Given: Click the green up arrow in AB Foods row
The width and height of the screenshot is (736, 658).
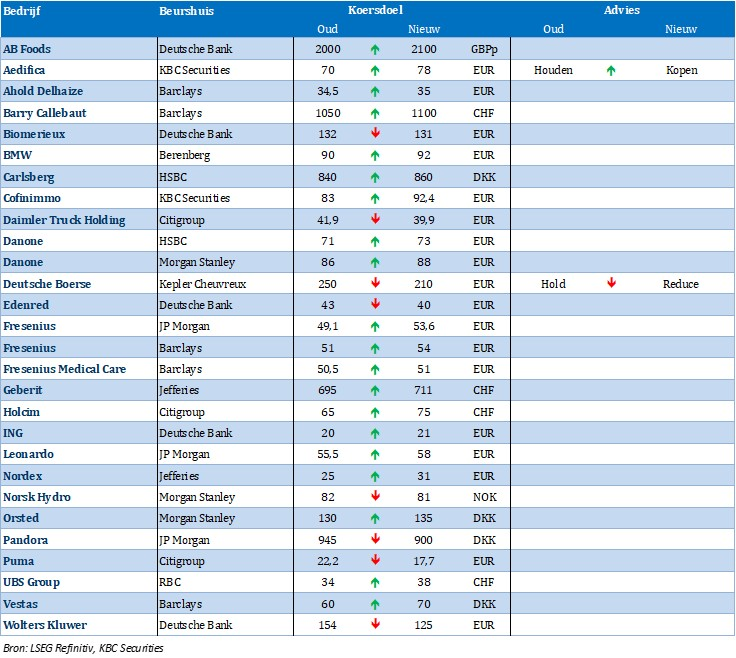Looking at the screenshot, I should tap(374, 49).
